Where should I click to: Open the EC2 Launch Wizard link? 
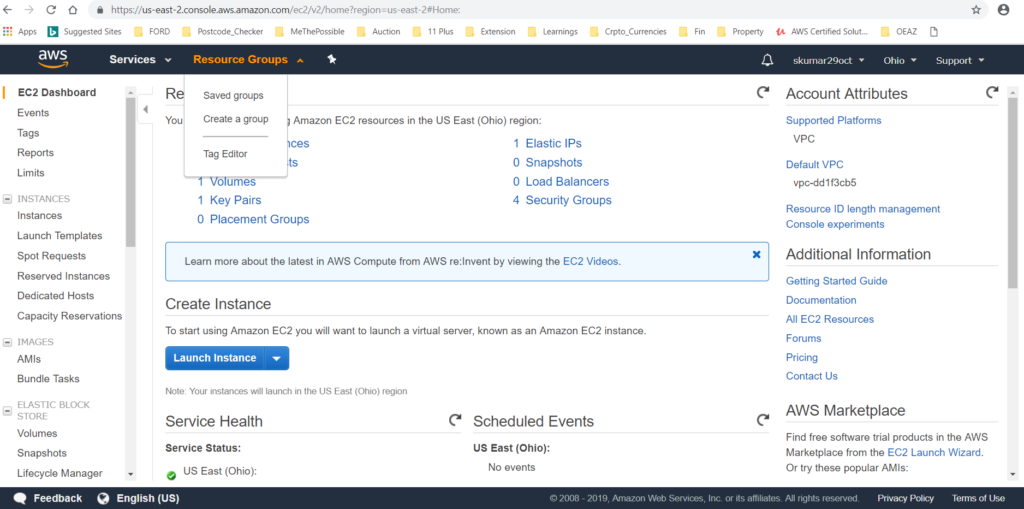click(934, 452)
